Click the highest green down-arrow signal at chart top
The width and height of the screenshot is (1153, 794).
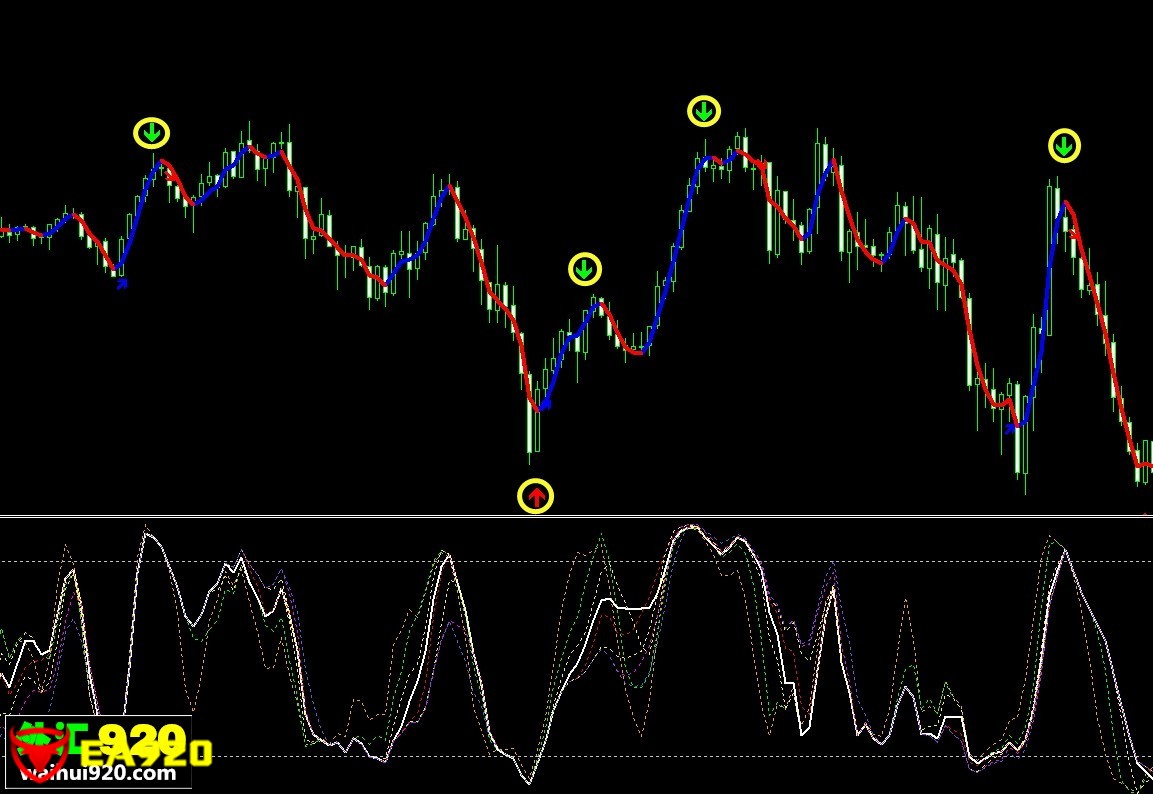(x=704, y=111)
